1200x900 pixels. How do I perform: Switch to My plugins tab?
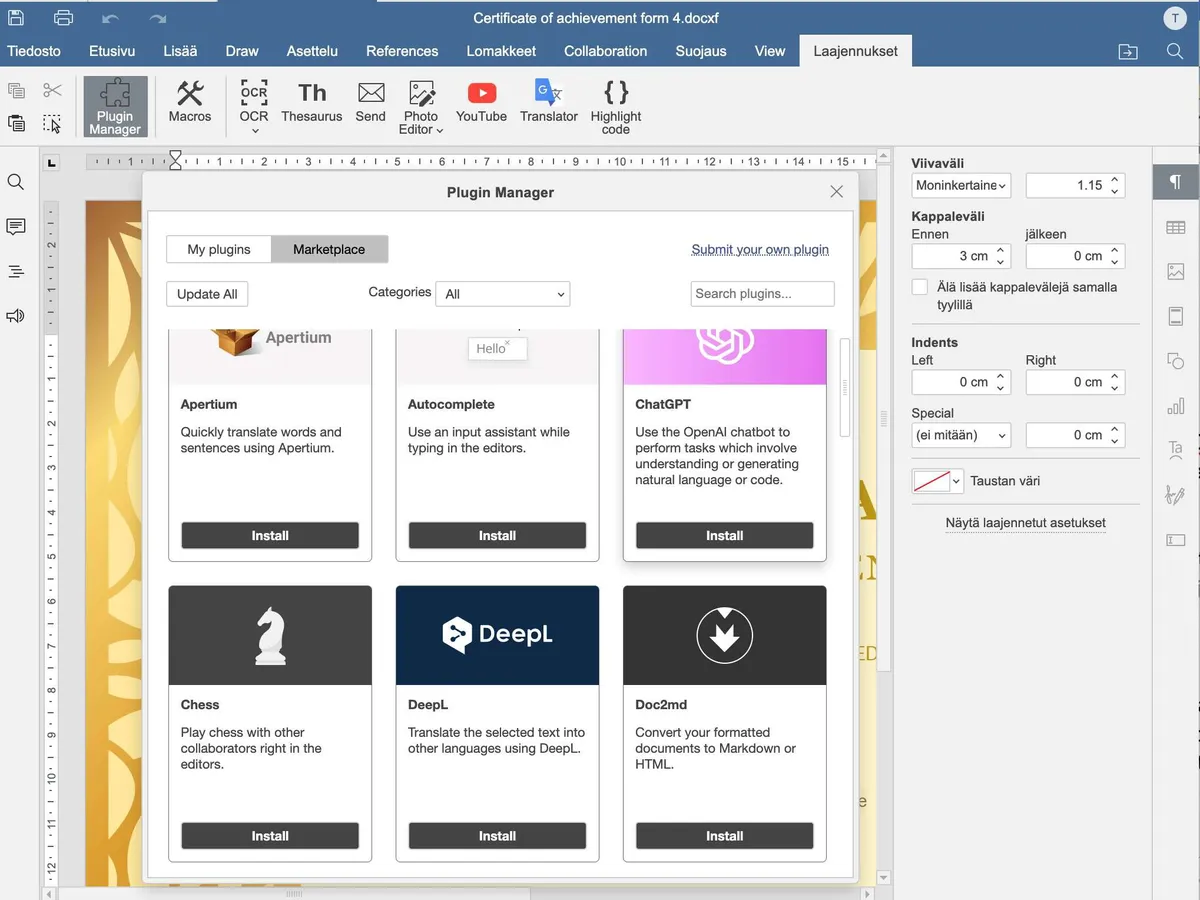point(219,249)
